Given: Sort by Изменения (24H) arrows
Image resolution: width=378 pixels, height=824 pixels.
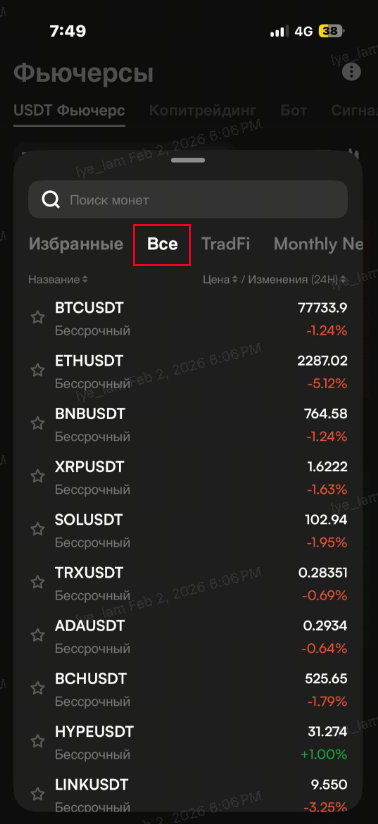Looking at the screenshot, I should (343, 280).
